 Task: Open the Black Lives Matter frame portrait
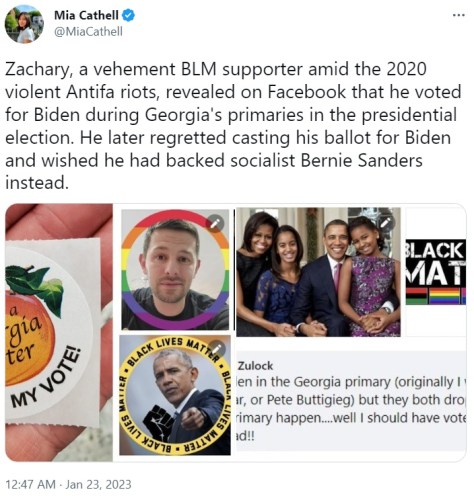pos(175,395)
